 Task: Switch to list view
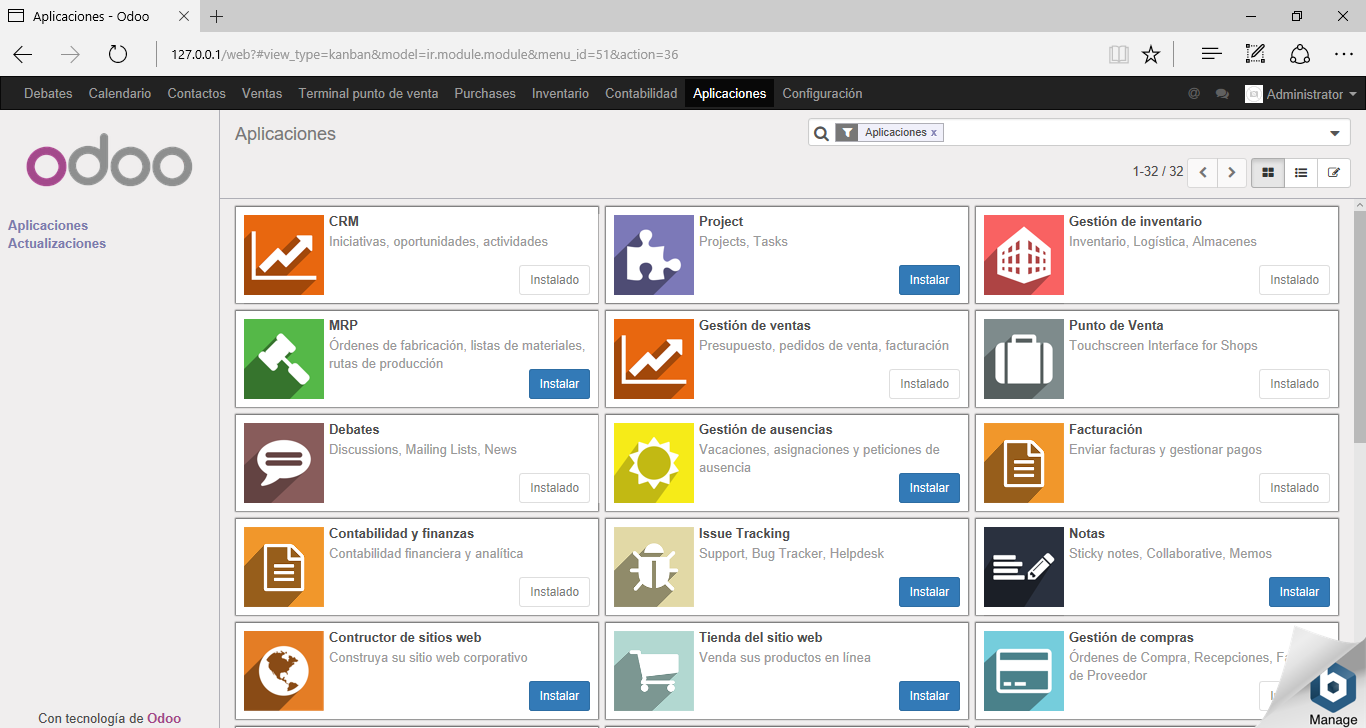[x=1301, y=172]
